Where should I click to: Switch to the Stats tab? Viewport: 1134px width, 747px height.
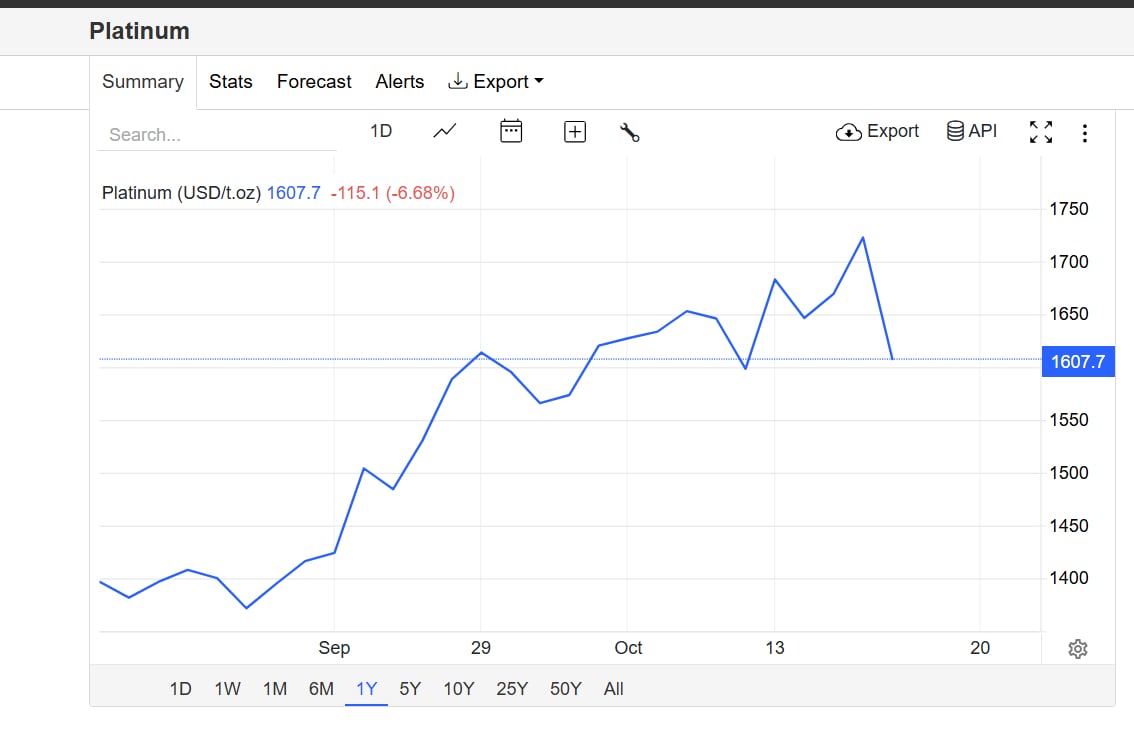[x=230, y=82]
